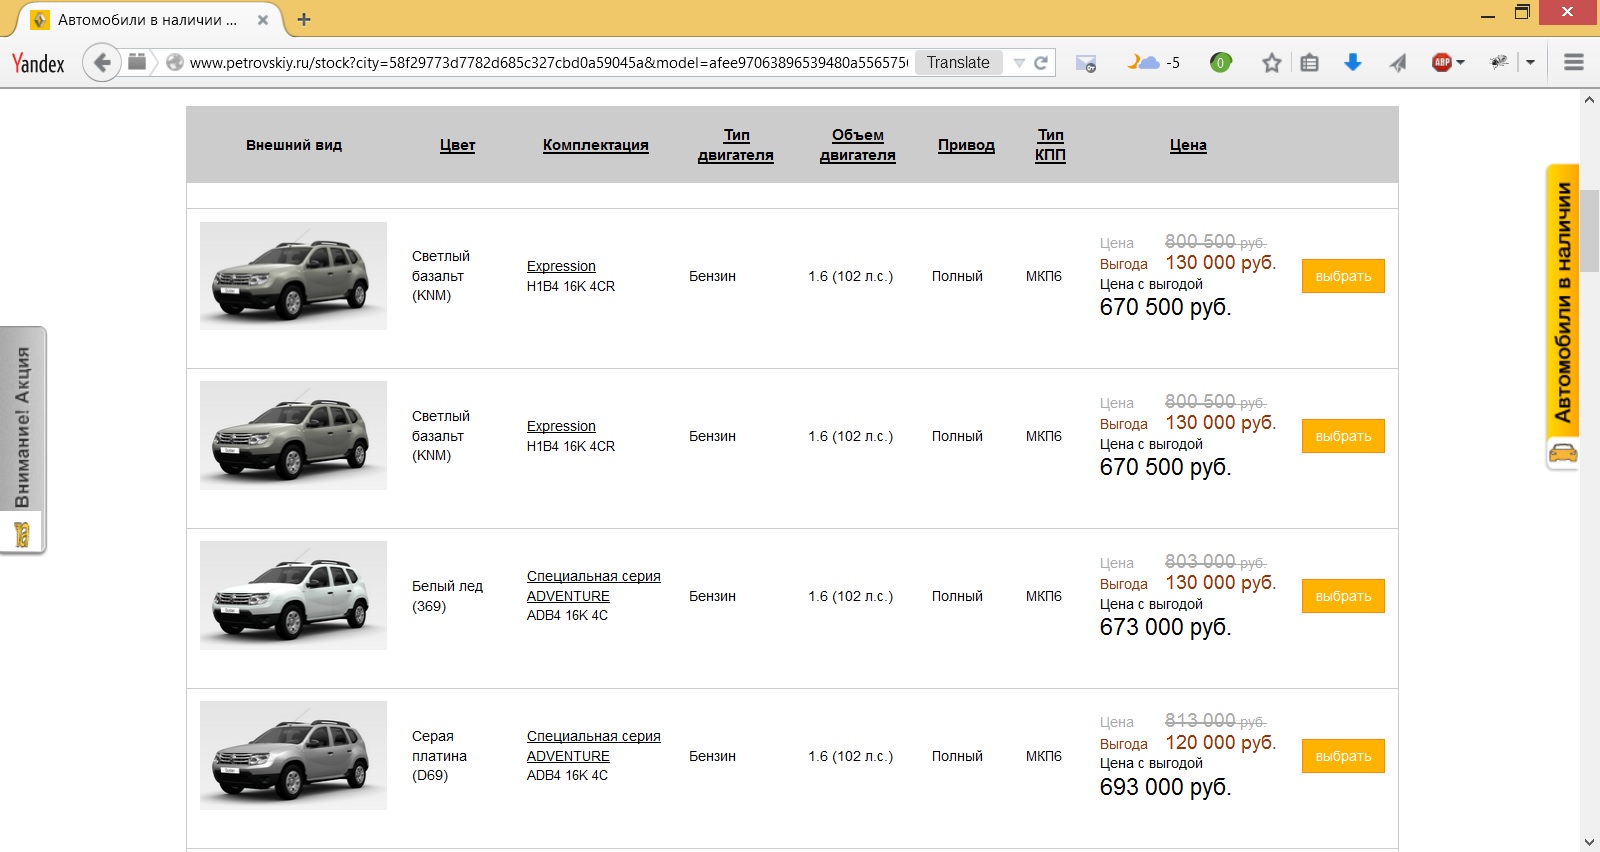Open the Автомобили в наличии side tab
The image size is (1600, 852).
pos(1562,317)
